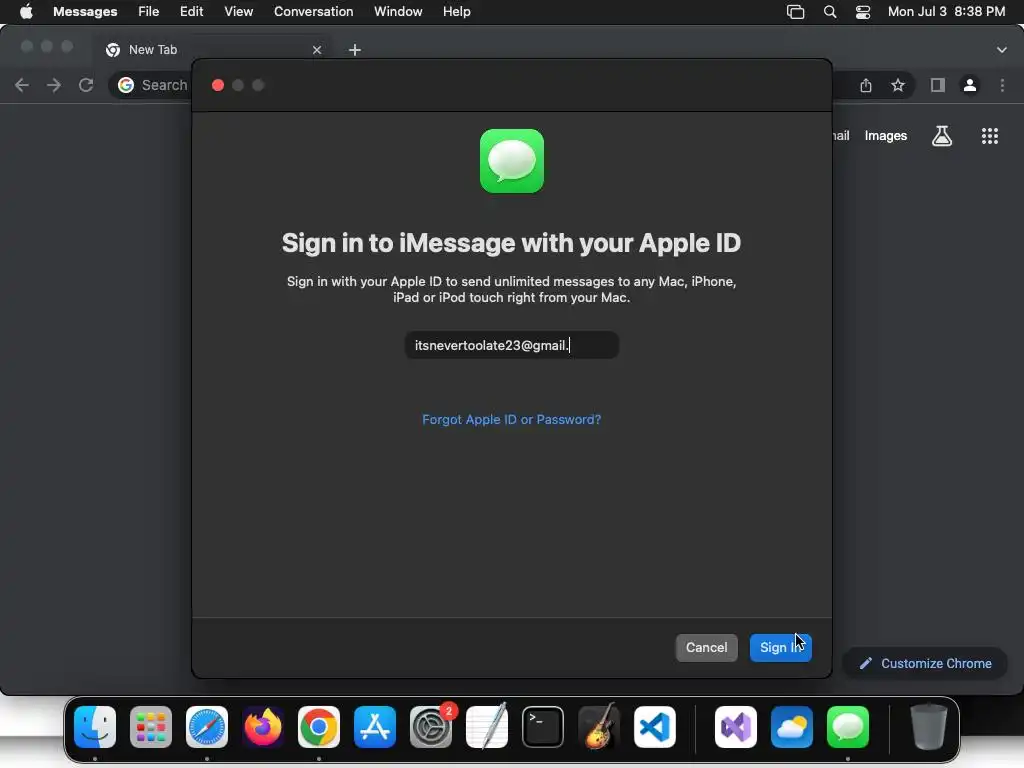The height and width of the screenshot is (768, 1024).
Task: Open the Help menu
Action: coord(456,12)
